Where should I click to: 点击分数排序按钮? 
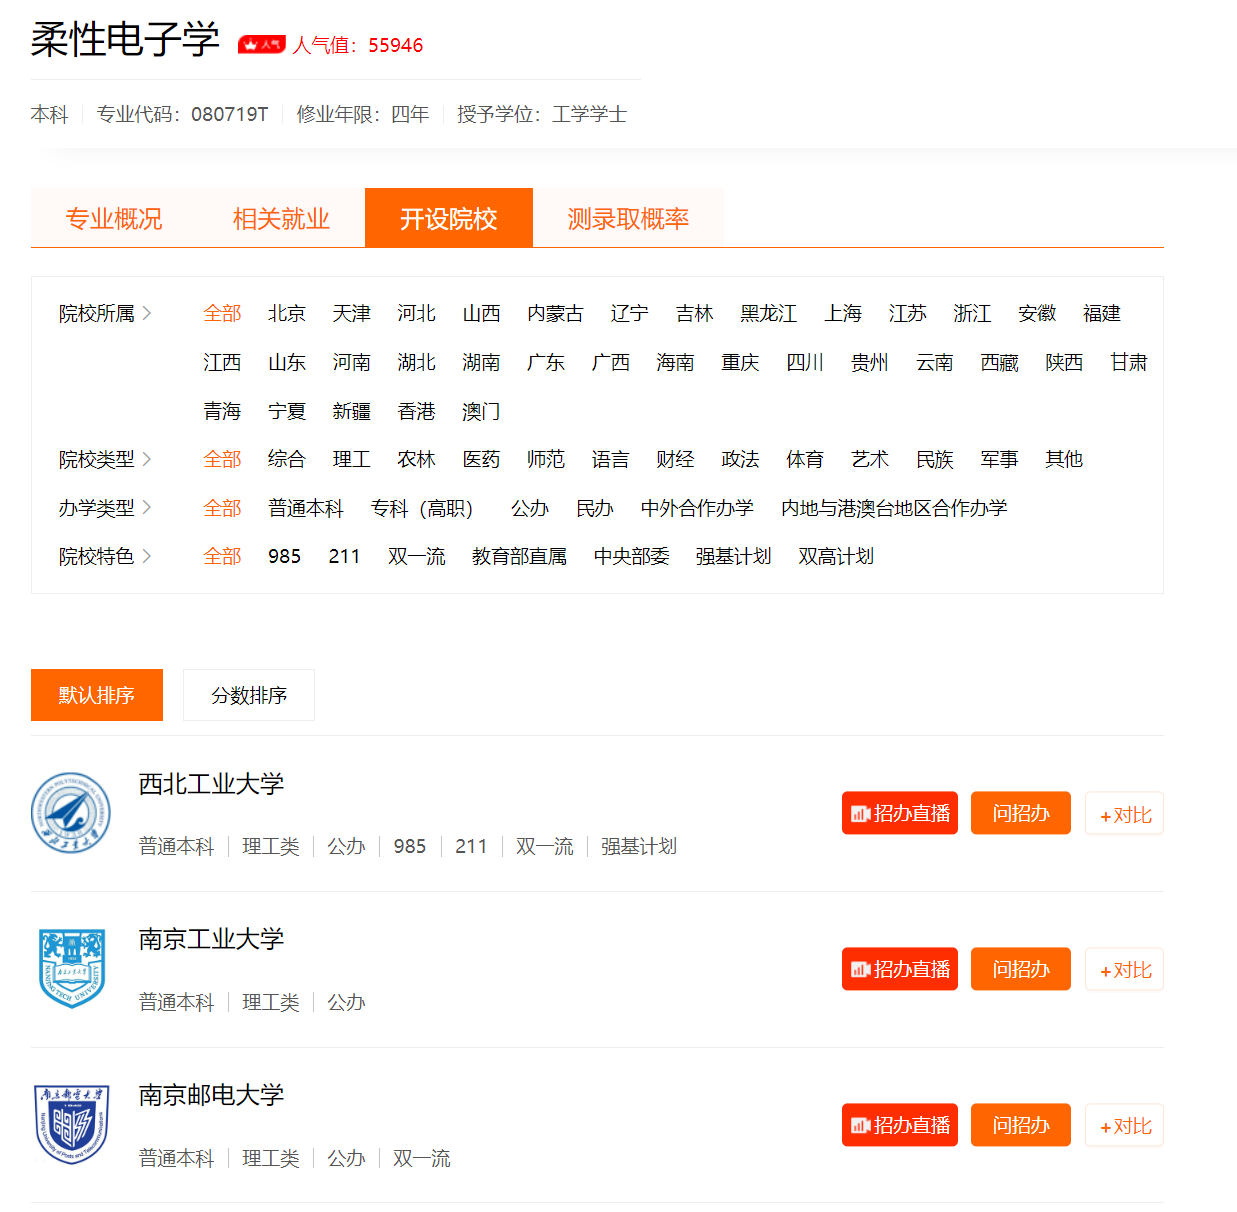248,694
